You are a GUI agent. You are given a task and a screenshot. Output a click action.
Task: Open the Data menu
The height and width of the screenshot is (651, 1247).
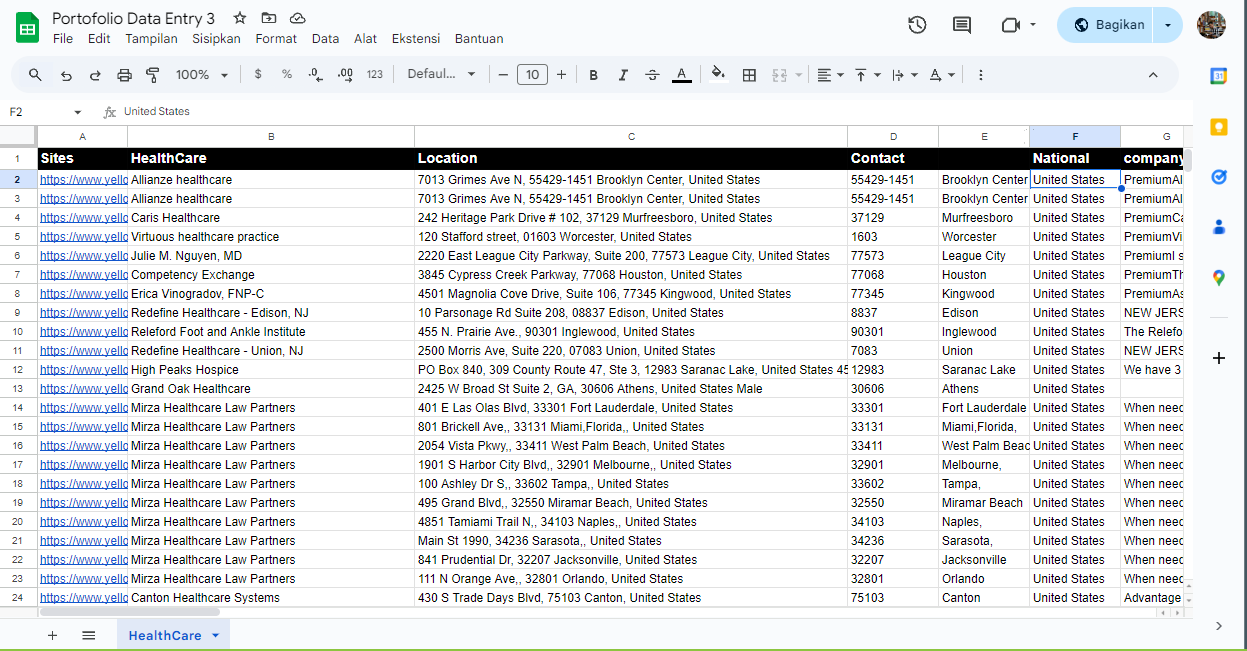click(x=325, y=39)
